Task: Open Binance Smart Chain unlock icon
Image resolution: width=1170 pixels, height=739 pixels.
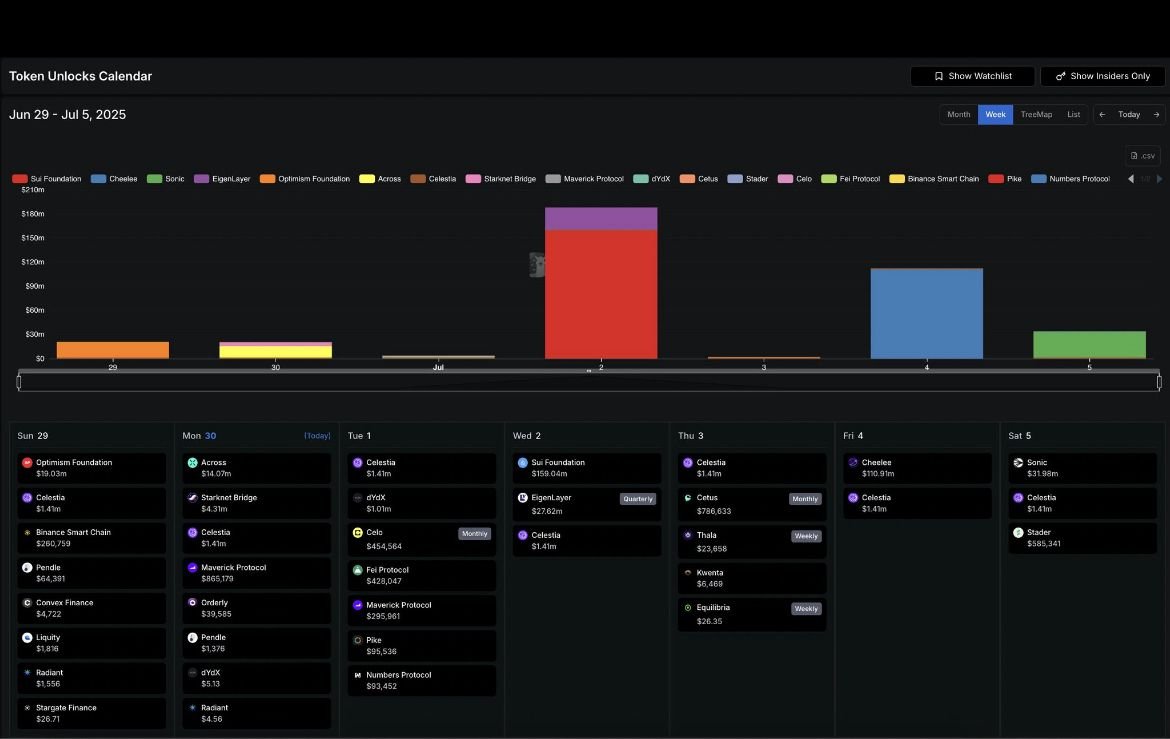Action: [27, 533]
